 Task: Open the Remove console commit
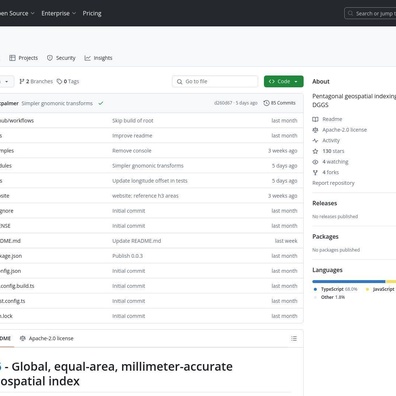(x=132, y=151)
